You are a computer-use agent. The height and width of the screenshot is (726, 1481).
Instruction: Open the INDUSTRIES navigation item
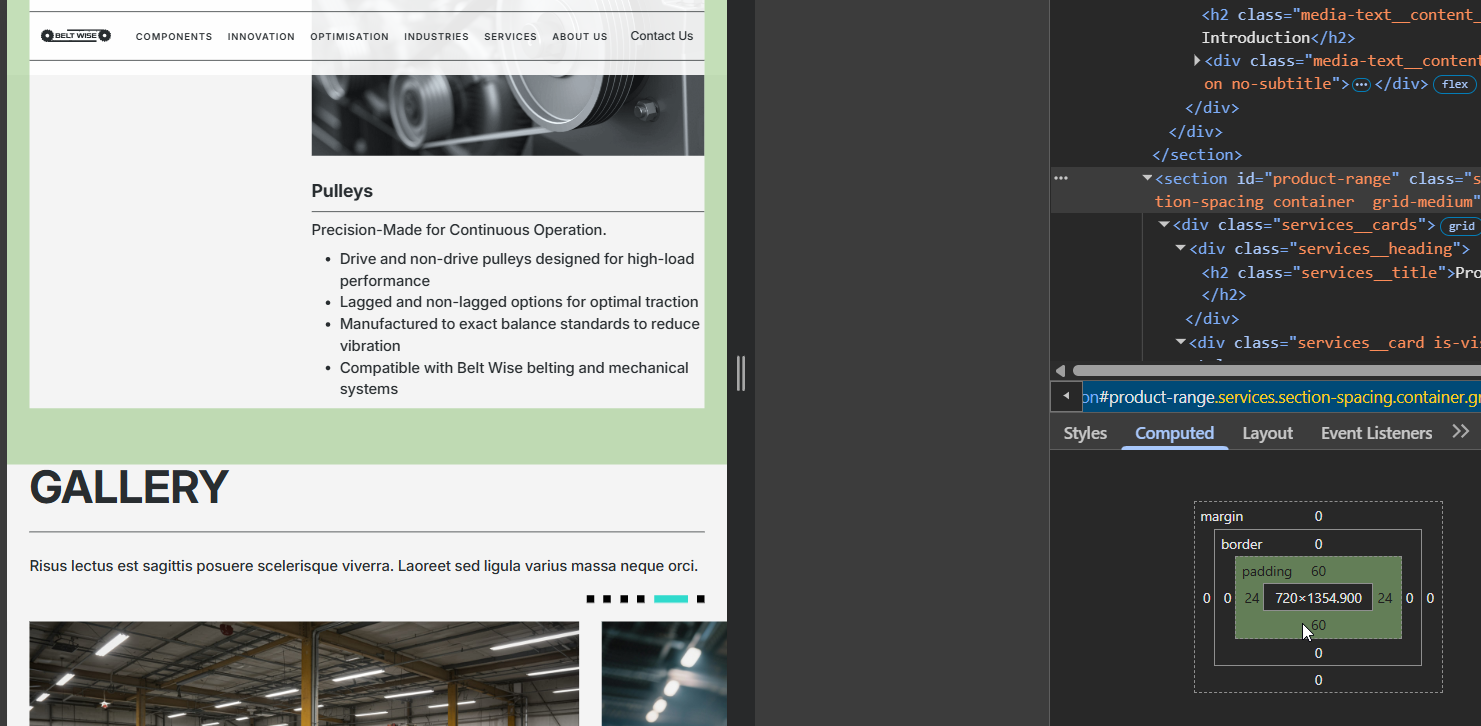coord(436,37)
